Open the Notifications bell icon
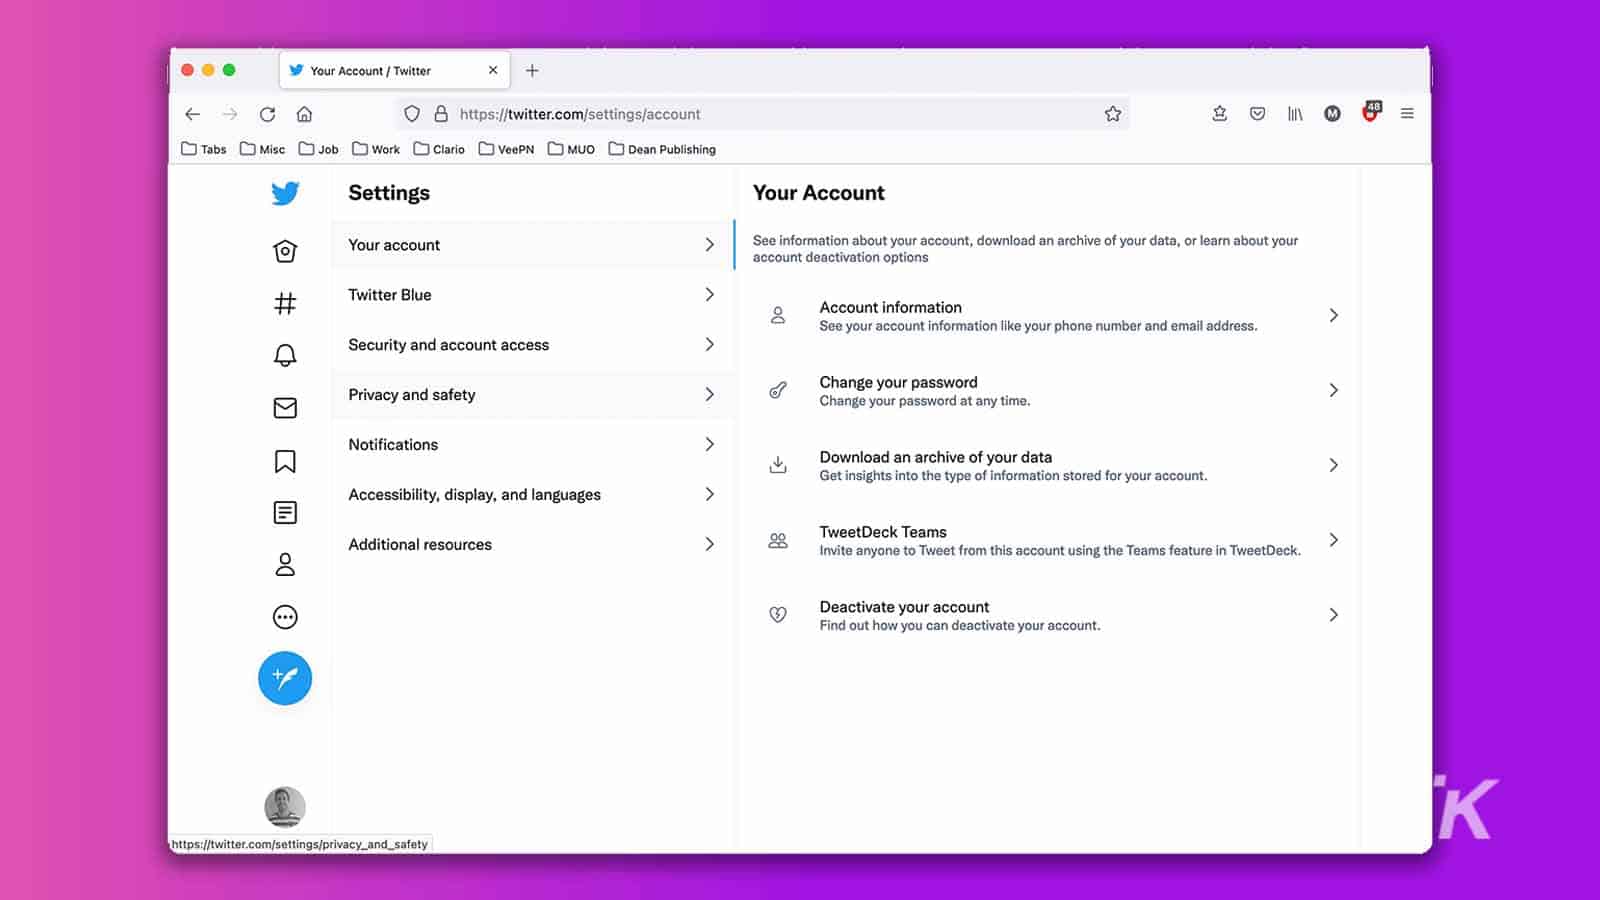 [x=285, y=355]
